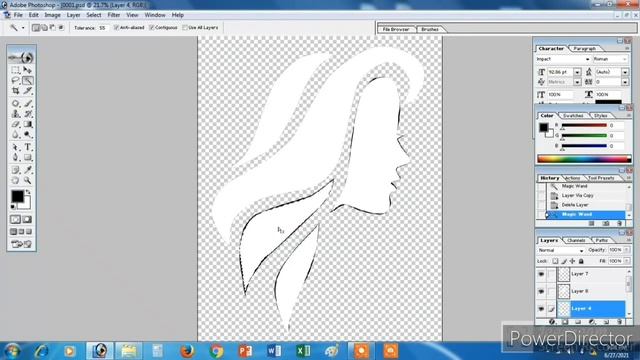This screenshot has width=640, height=360.
Task: Select the Brush tool
Action: tap(27, 104)
